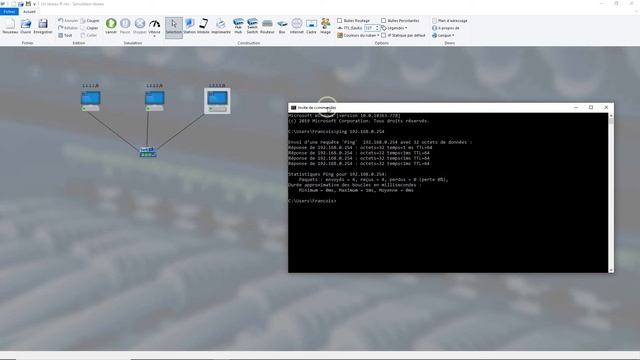Open the Plan d'adressage
Viewport: 640px width, 360px height.
450,20
